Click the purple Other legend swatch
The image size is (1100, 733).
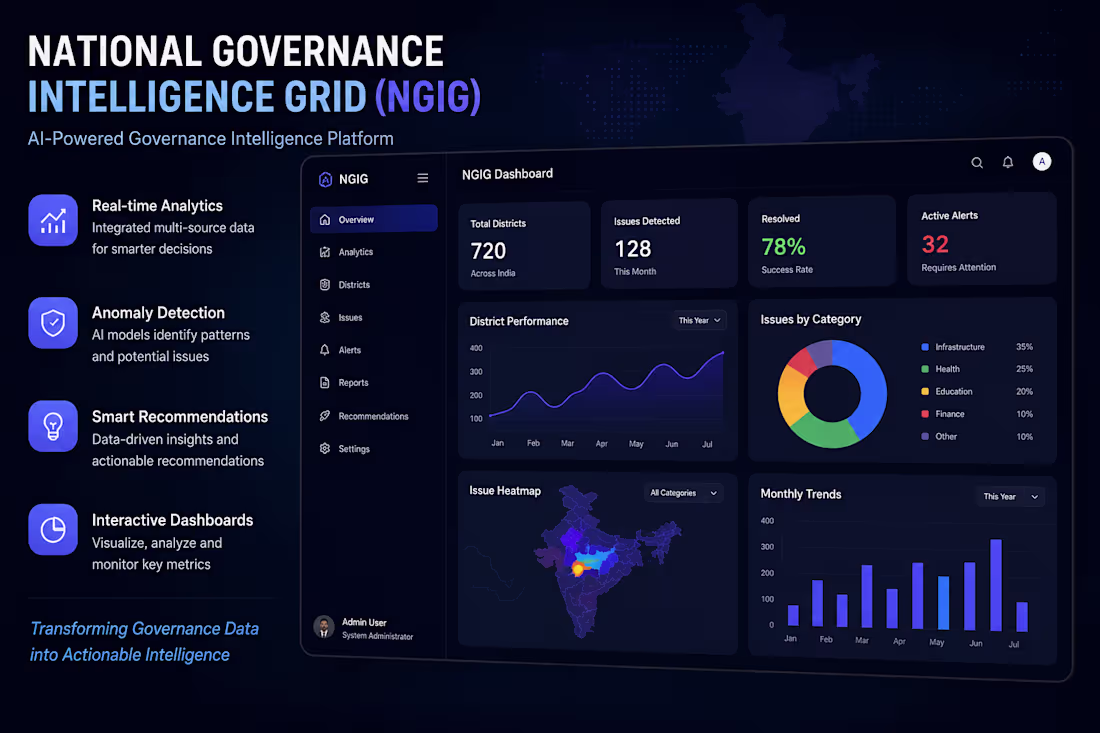point(925,436)
